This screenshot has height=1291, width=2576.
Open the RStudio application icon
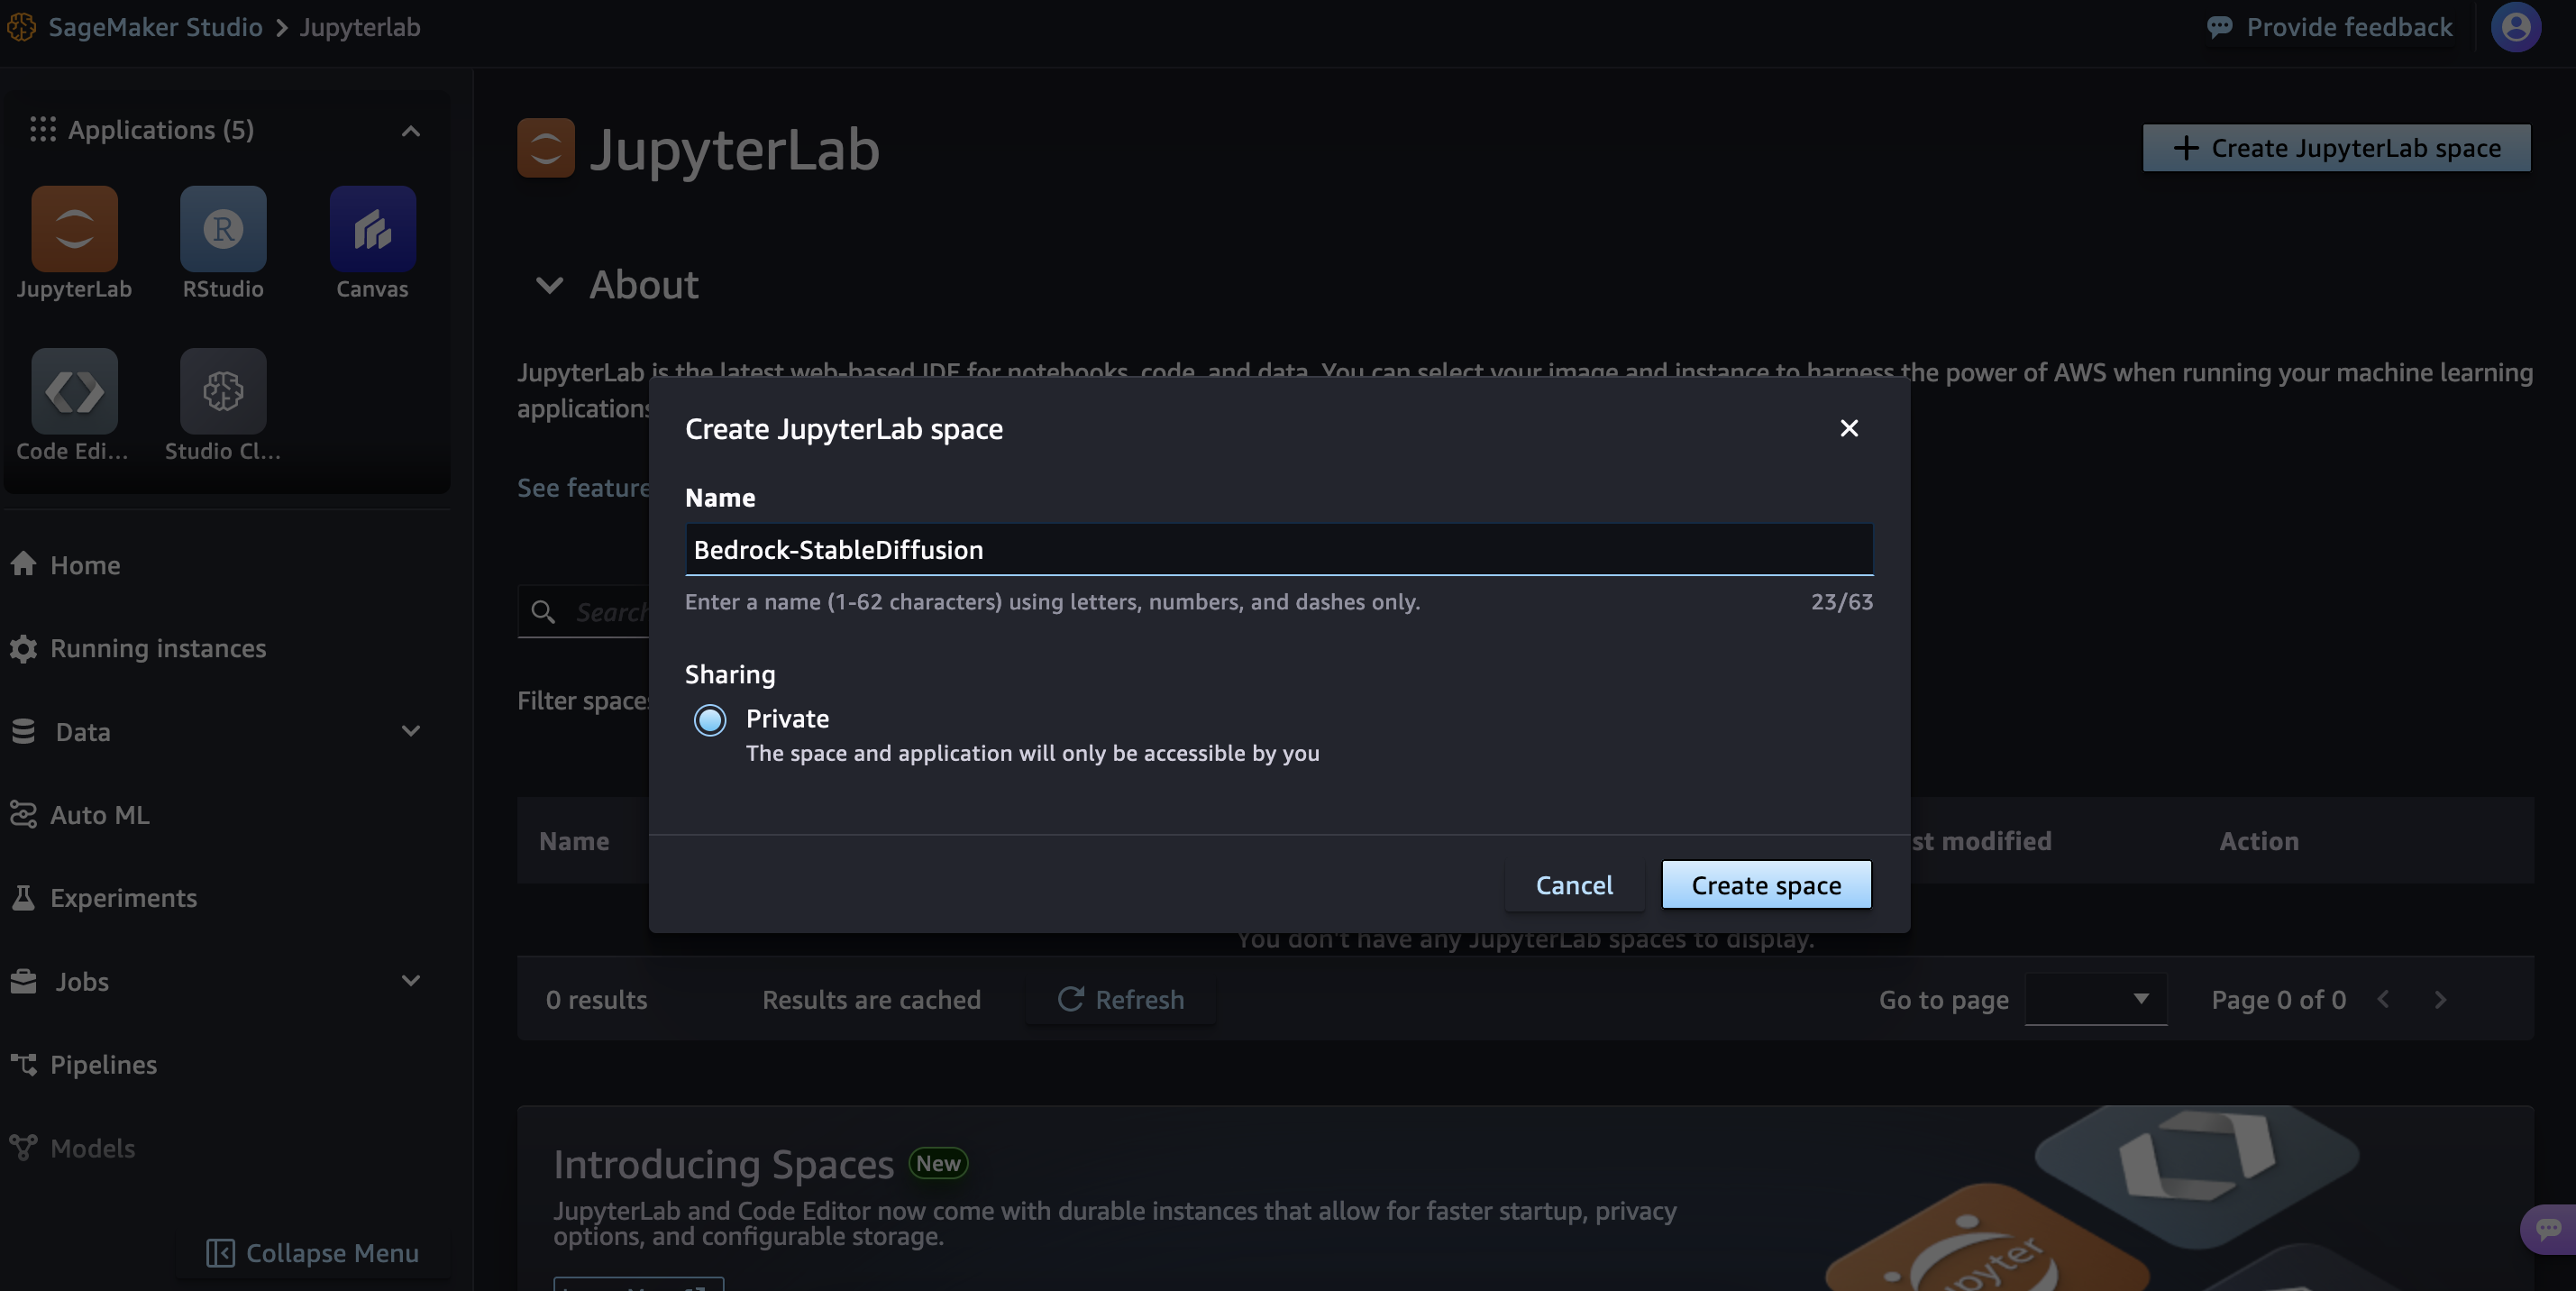pyautogui.click(x=223, y=229)
